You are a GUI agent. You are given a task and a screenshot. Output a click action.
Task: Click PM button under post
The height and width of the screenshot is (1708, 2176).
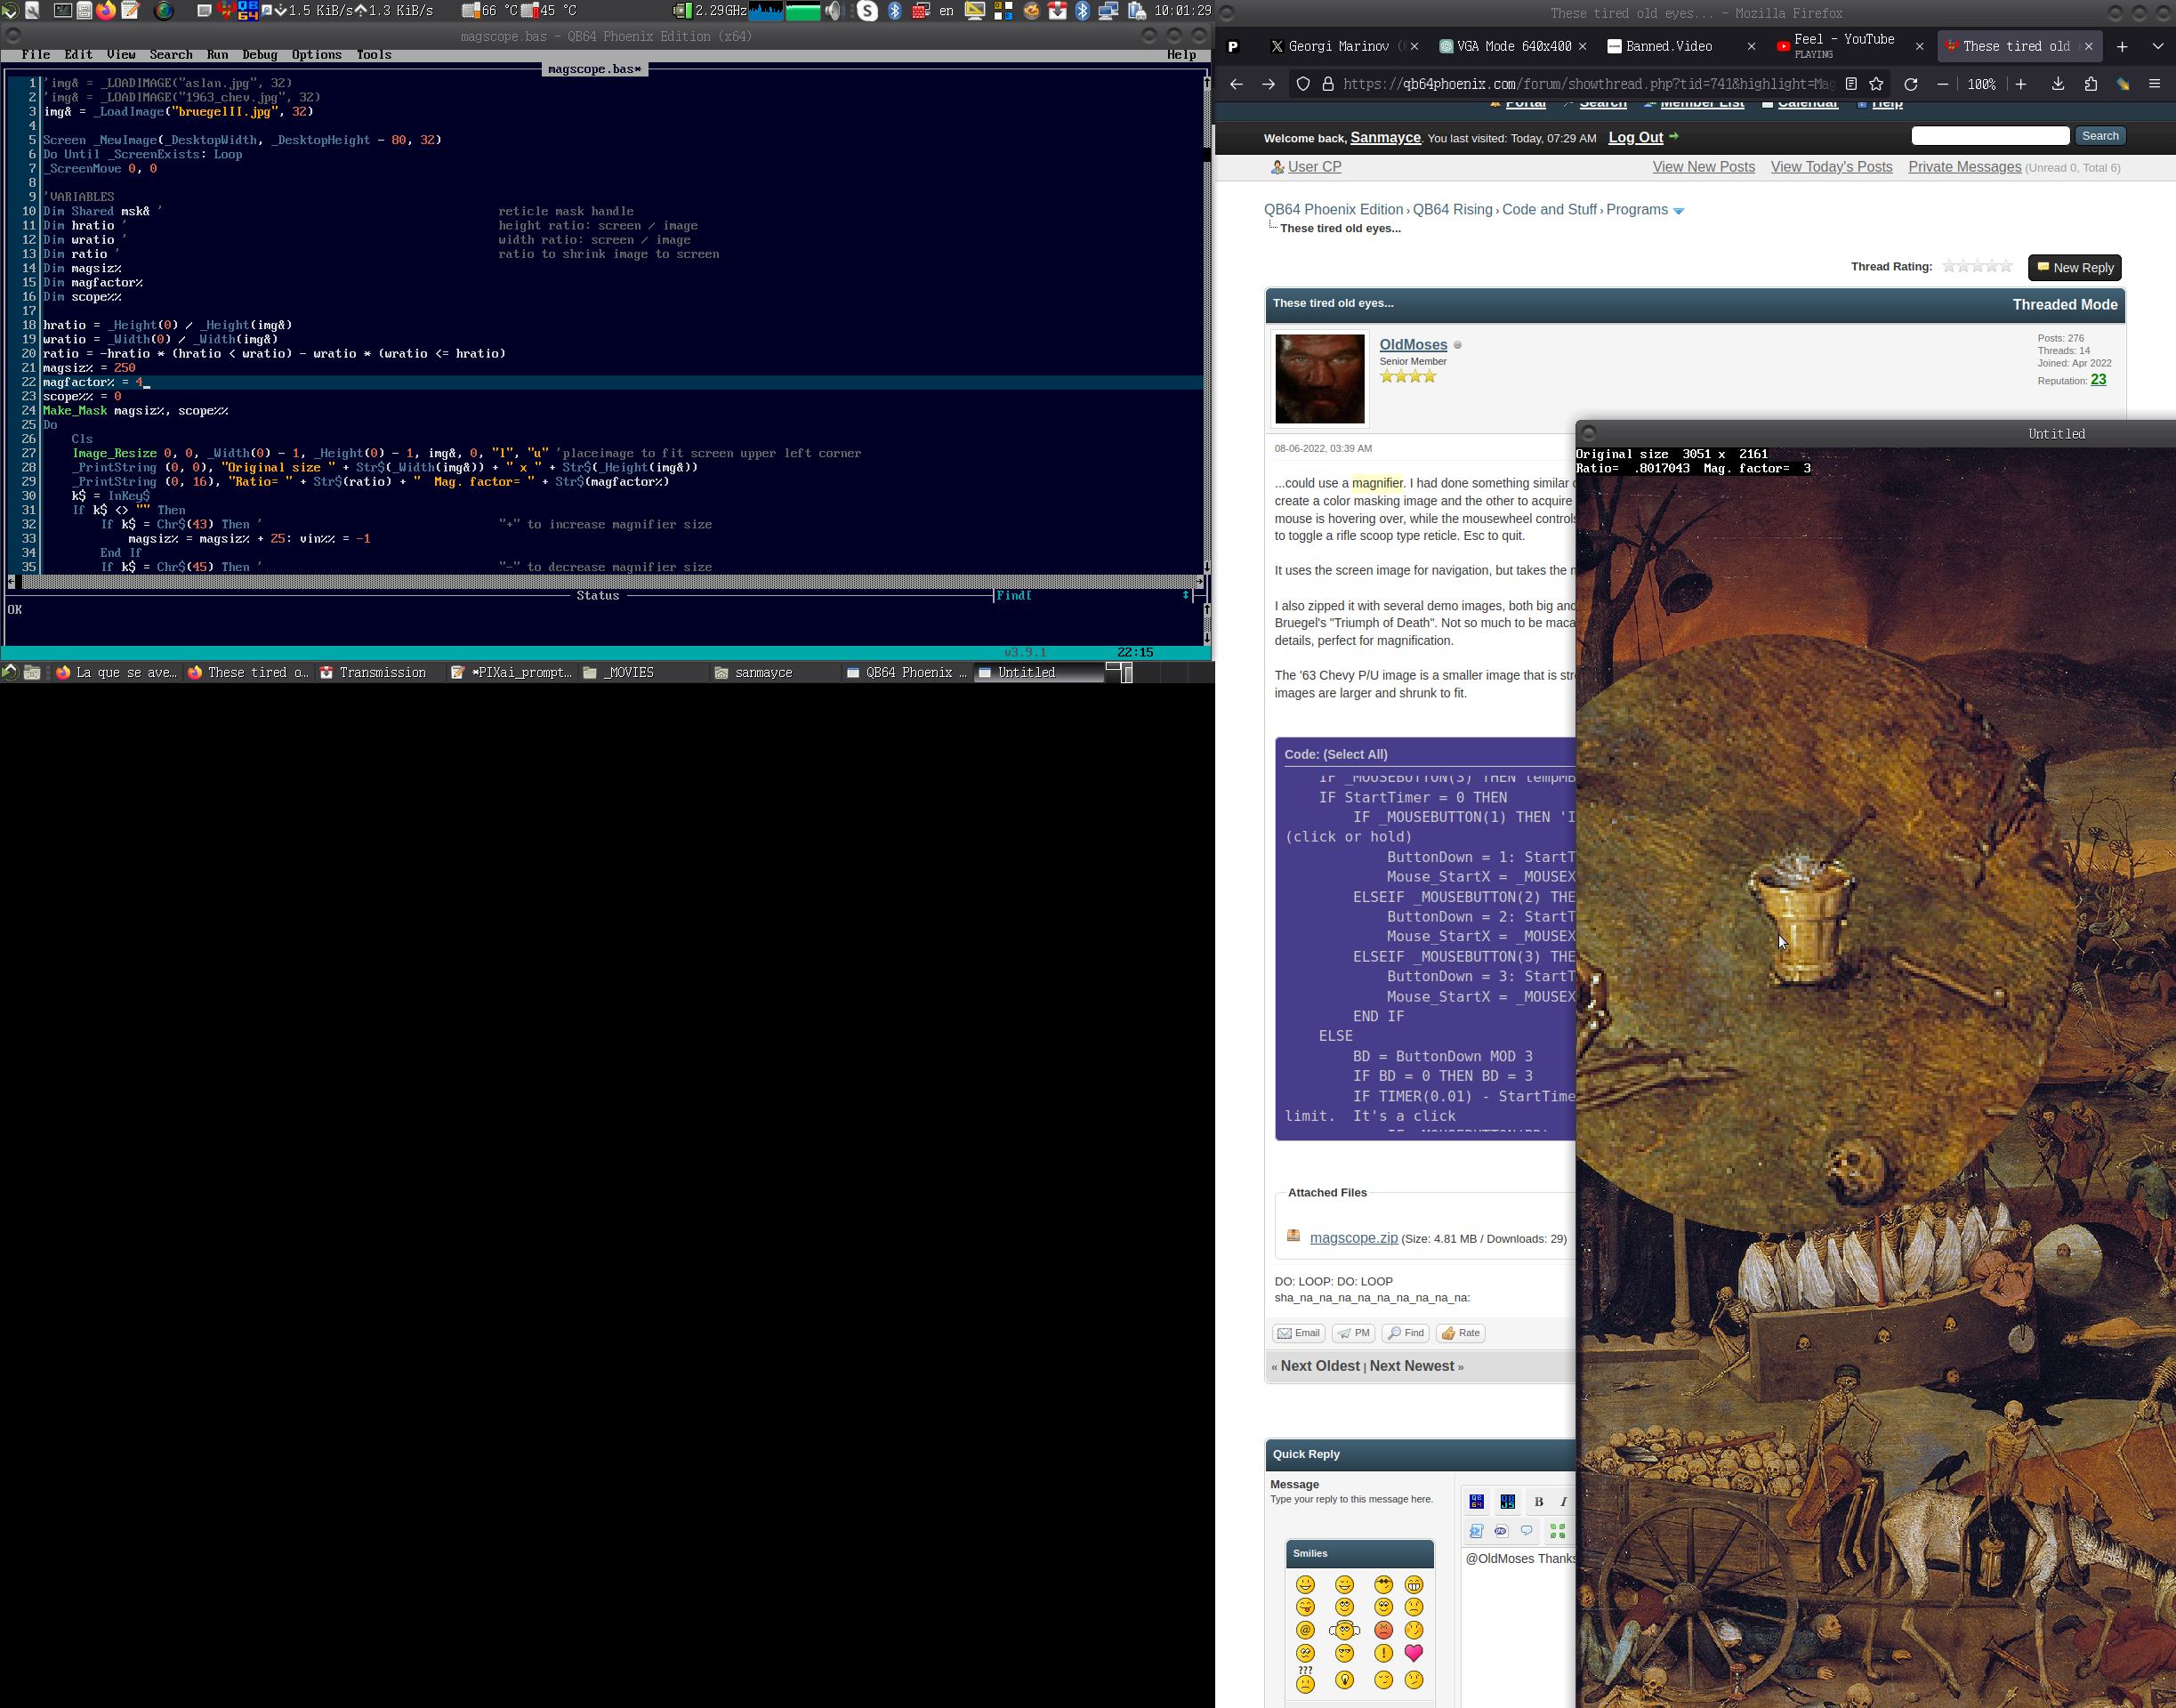coord(1353,1333)
